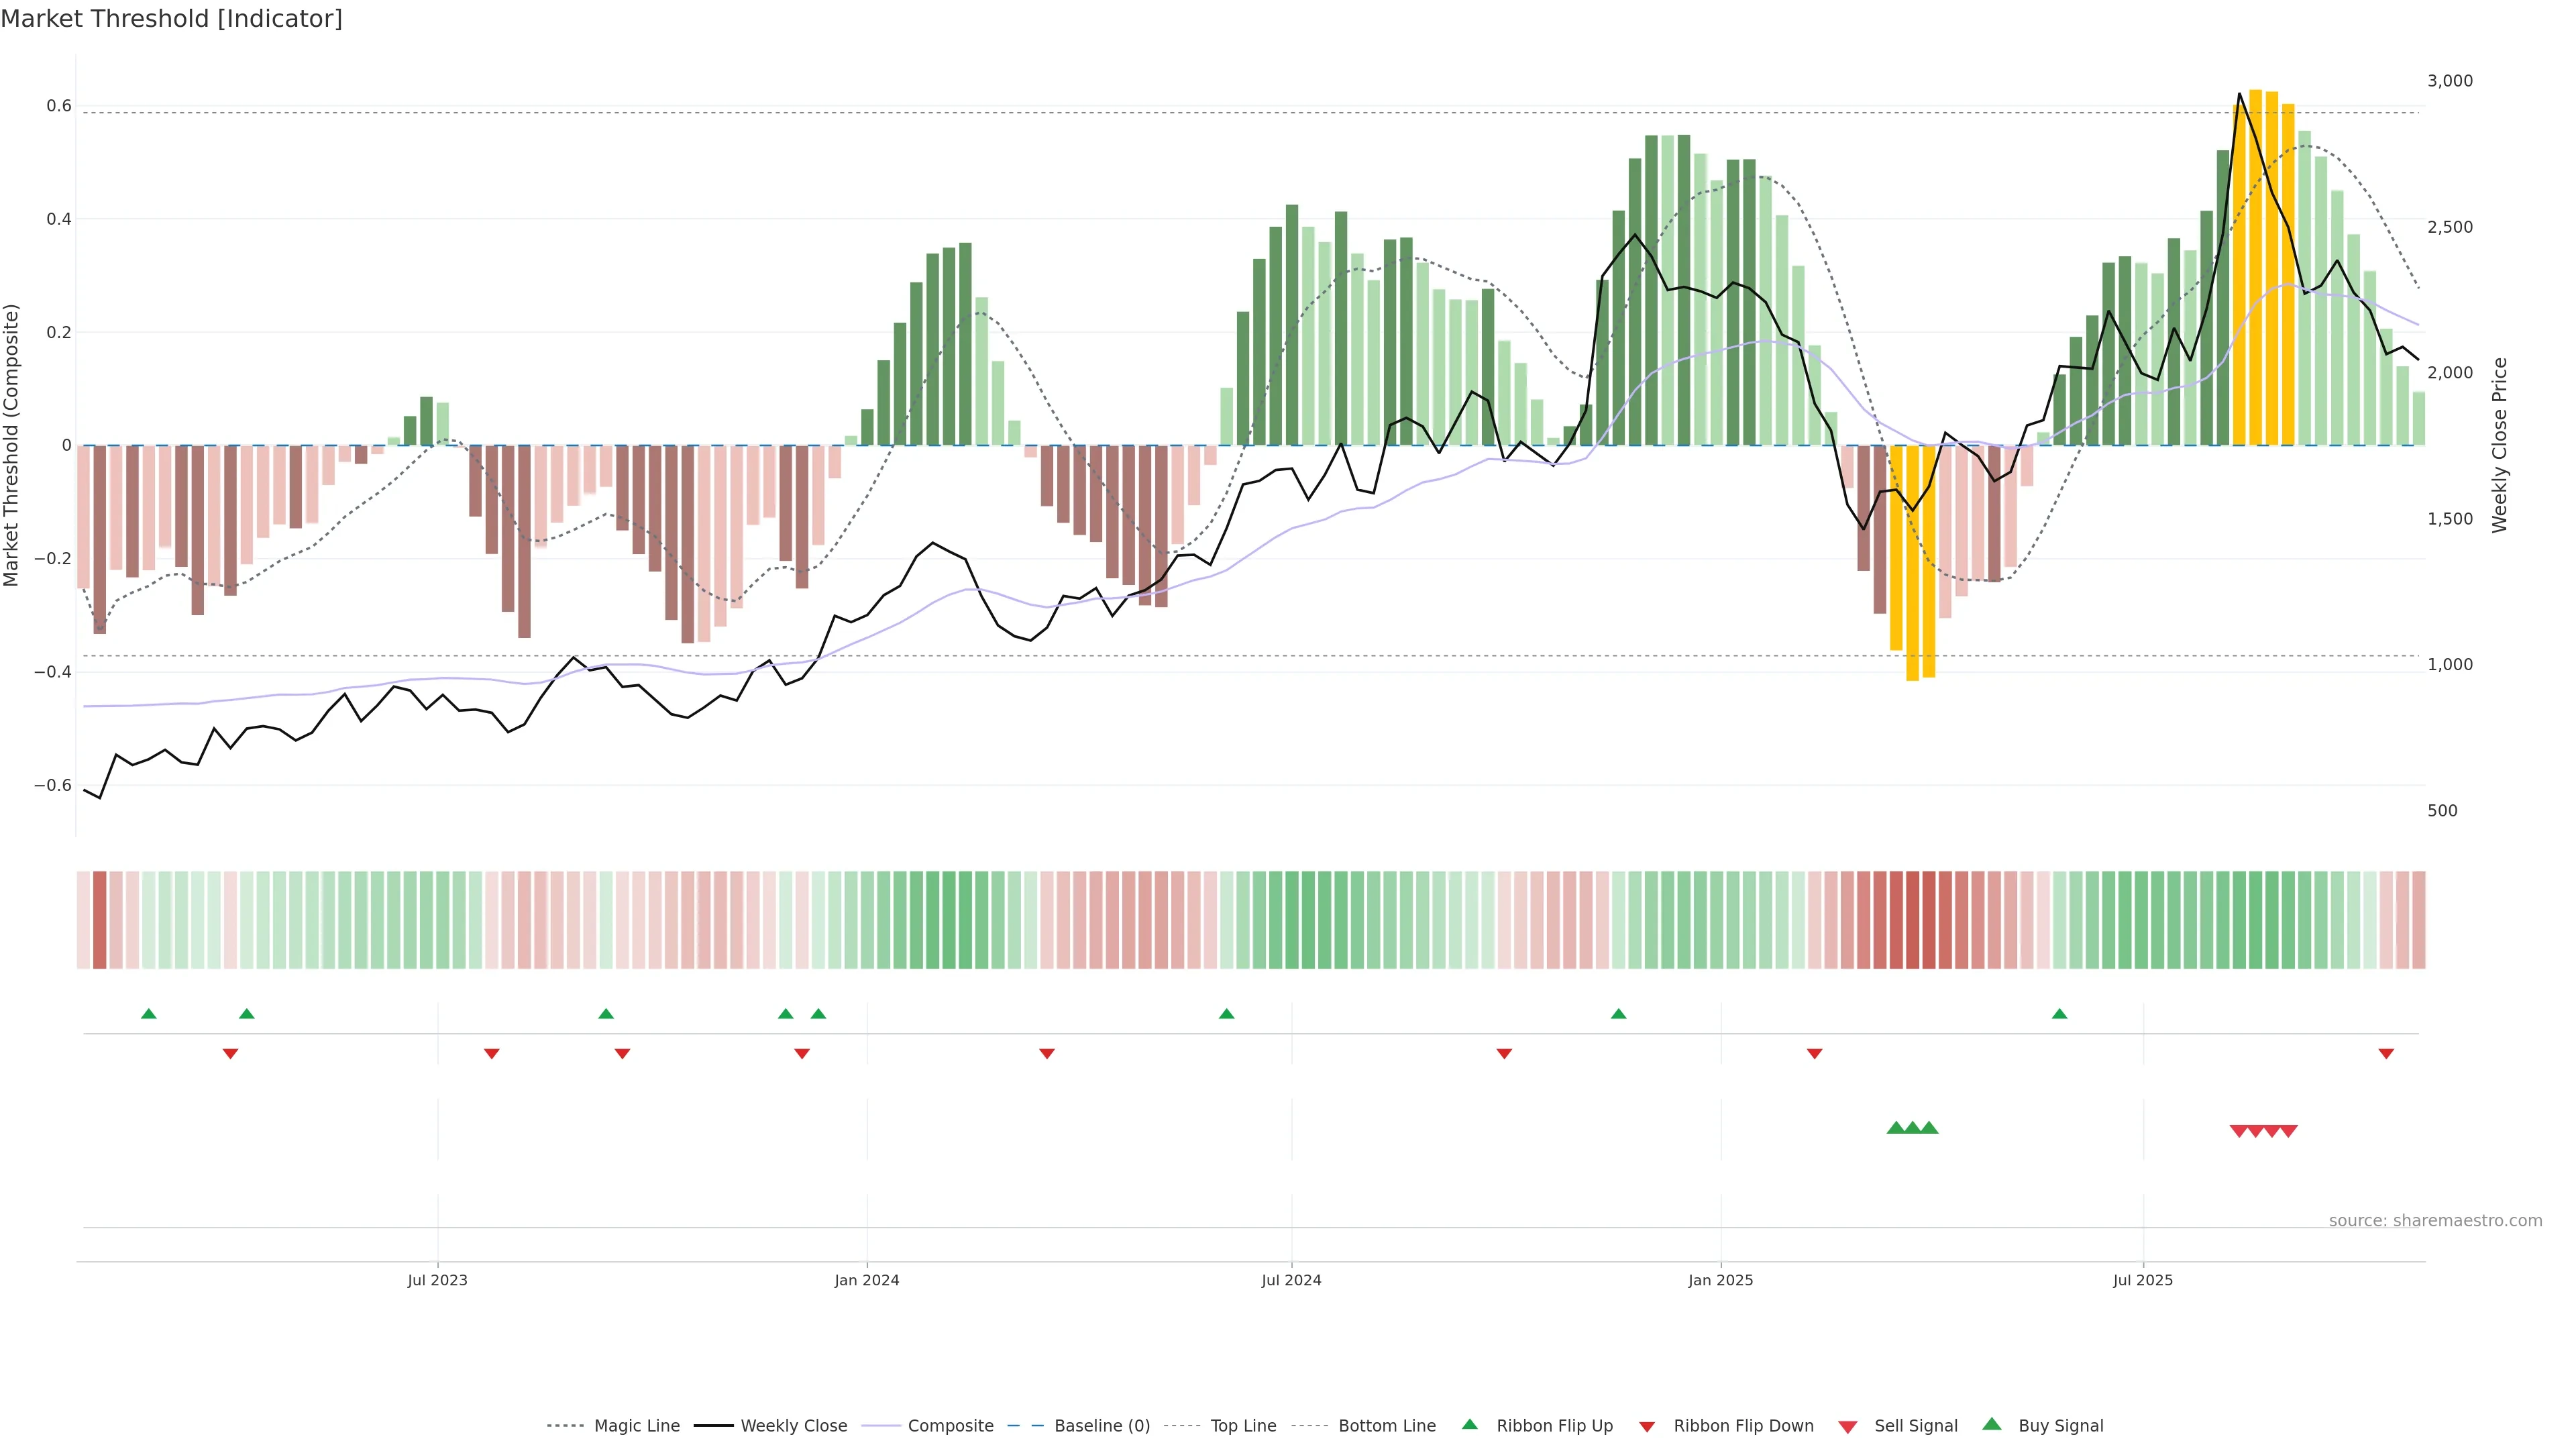This screenshot has width=2576, height=1449.
Task: Click the rightmost red Ribbon Flip Down marker
Action: 2386,1053
